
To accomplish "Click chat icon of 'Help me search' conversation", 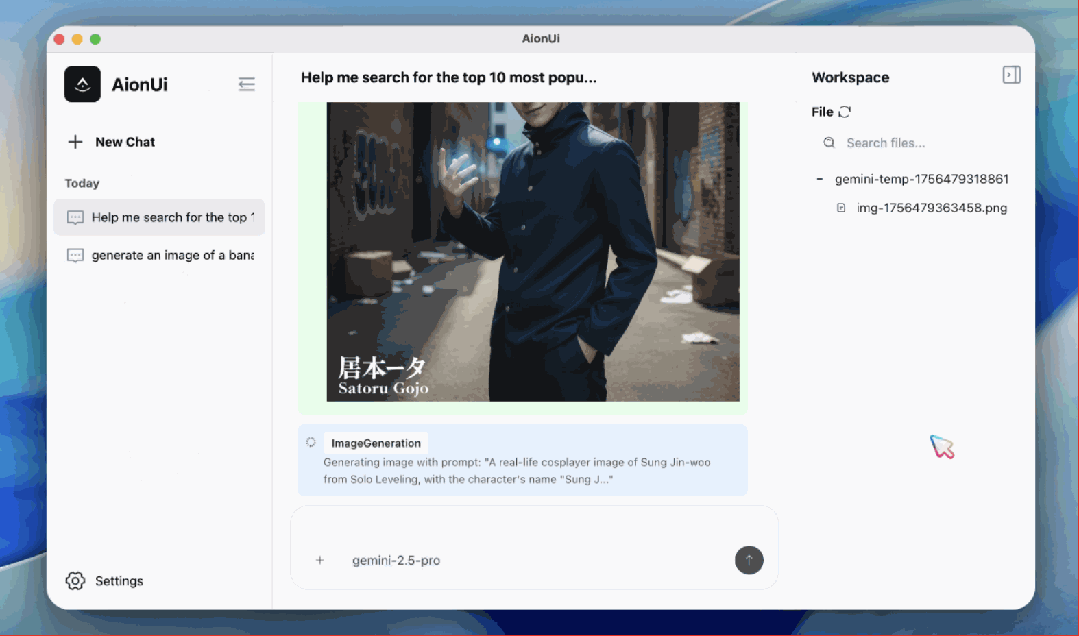I will [75, 218].
